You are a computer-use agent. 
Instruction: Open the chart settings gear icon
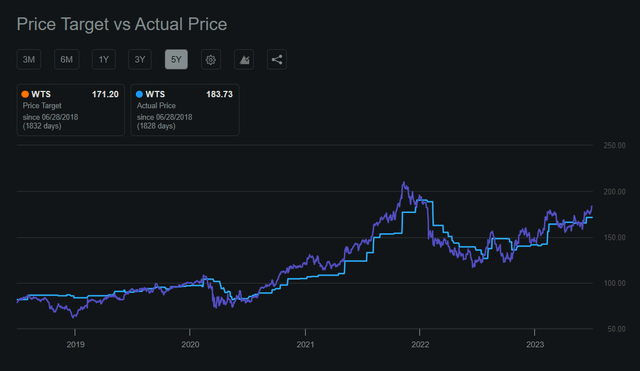pos(211,60)
